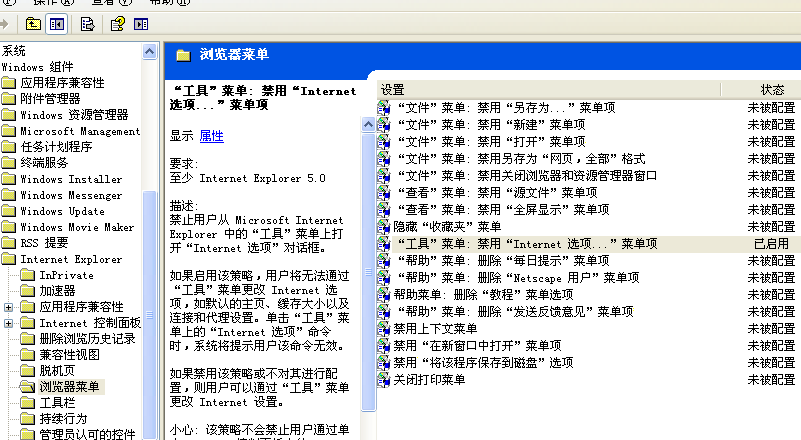
Task: Click the Help toolbar icon with question mark
Action: (118, 23)
